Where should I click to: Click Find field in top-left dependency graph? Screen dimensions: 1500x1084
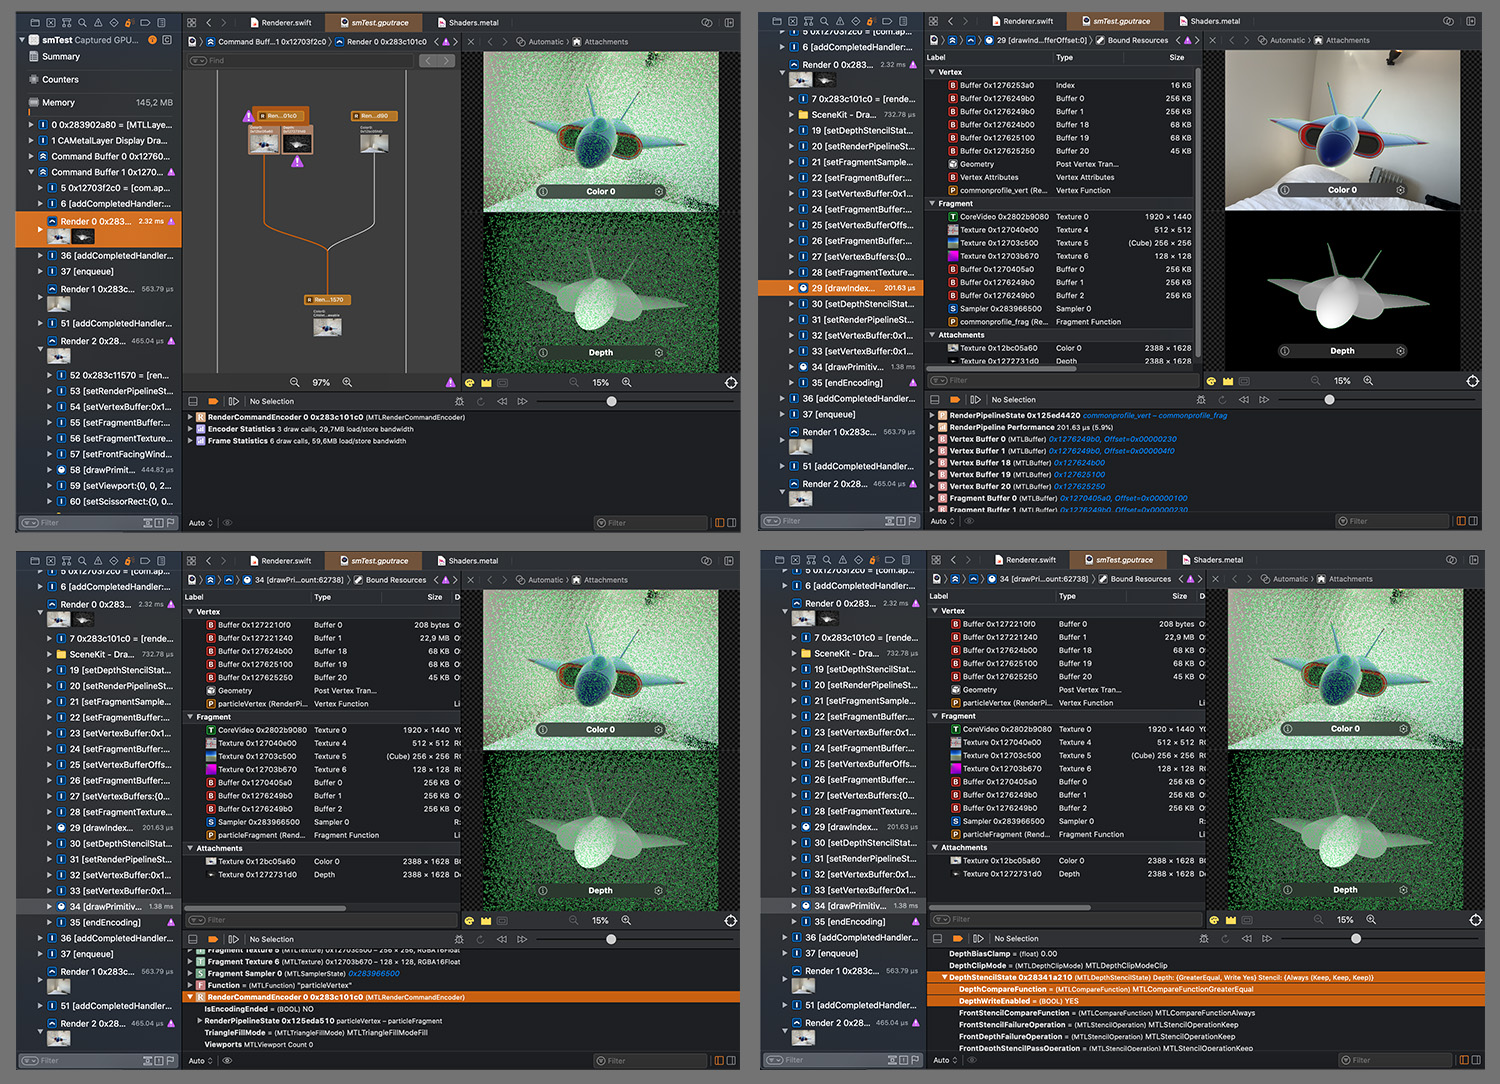(x=300, y=61)
